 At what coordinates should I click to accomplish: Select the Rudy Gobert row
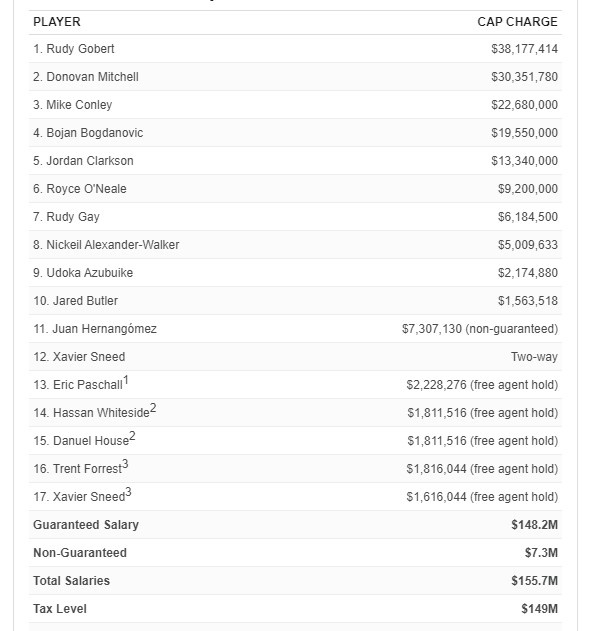tap(295, 49)
